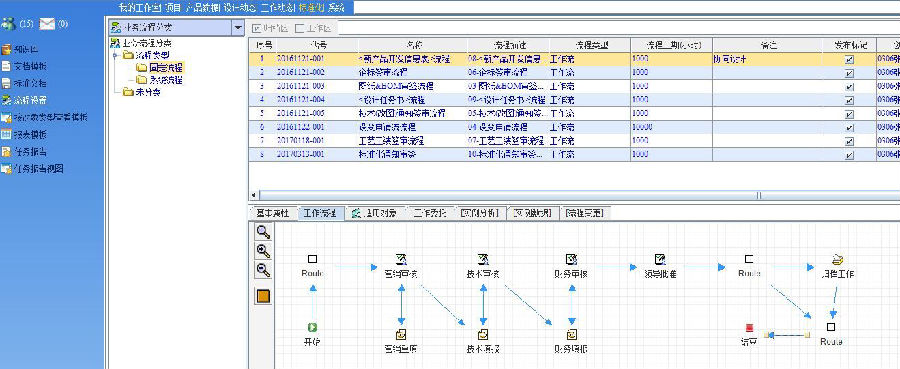Collapse the first folder node in tree

(x=115, y=56)
